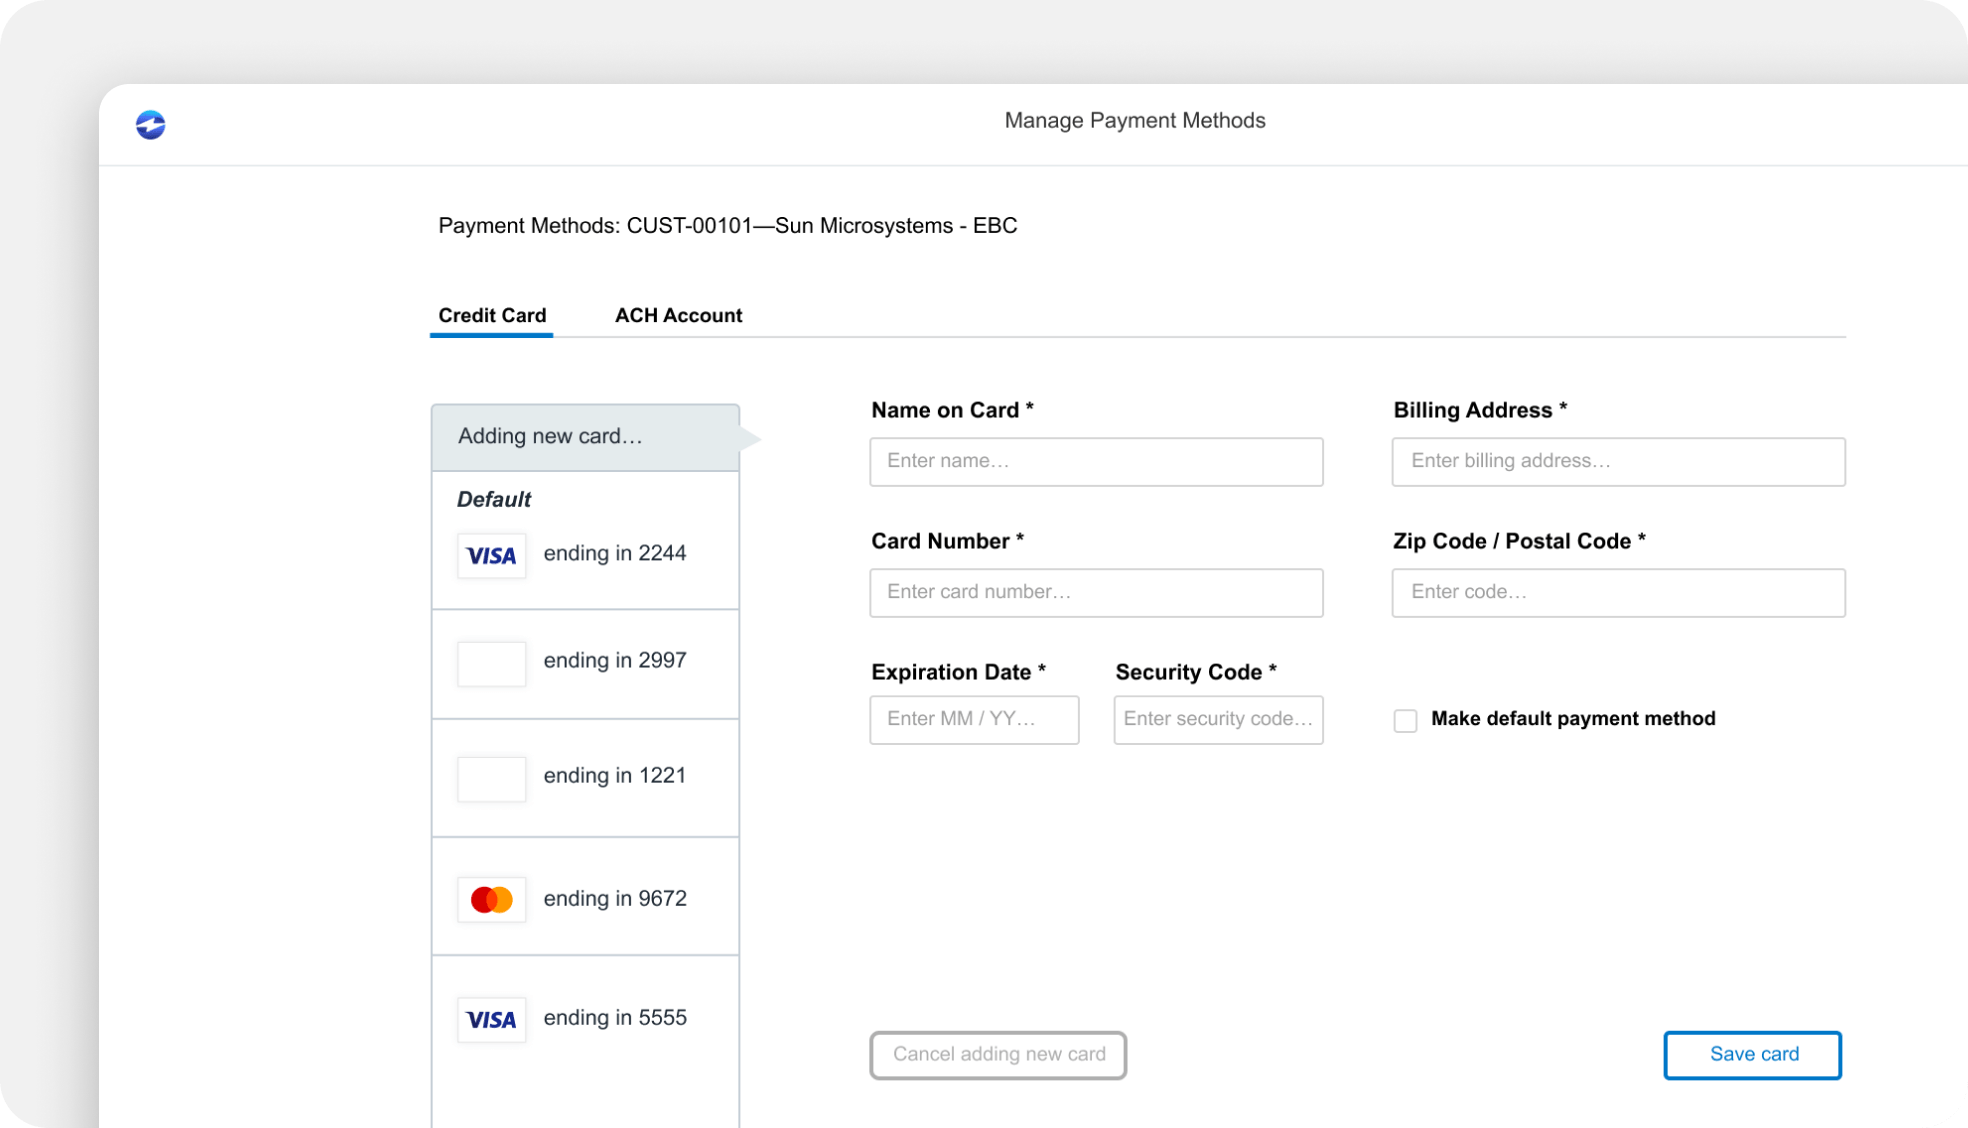Select the card ending in 9672

pos(614,898)
